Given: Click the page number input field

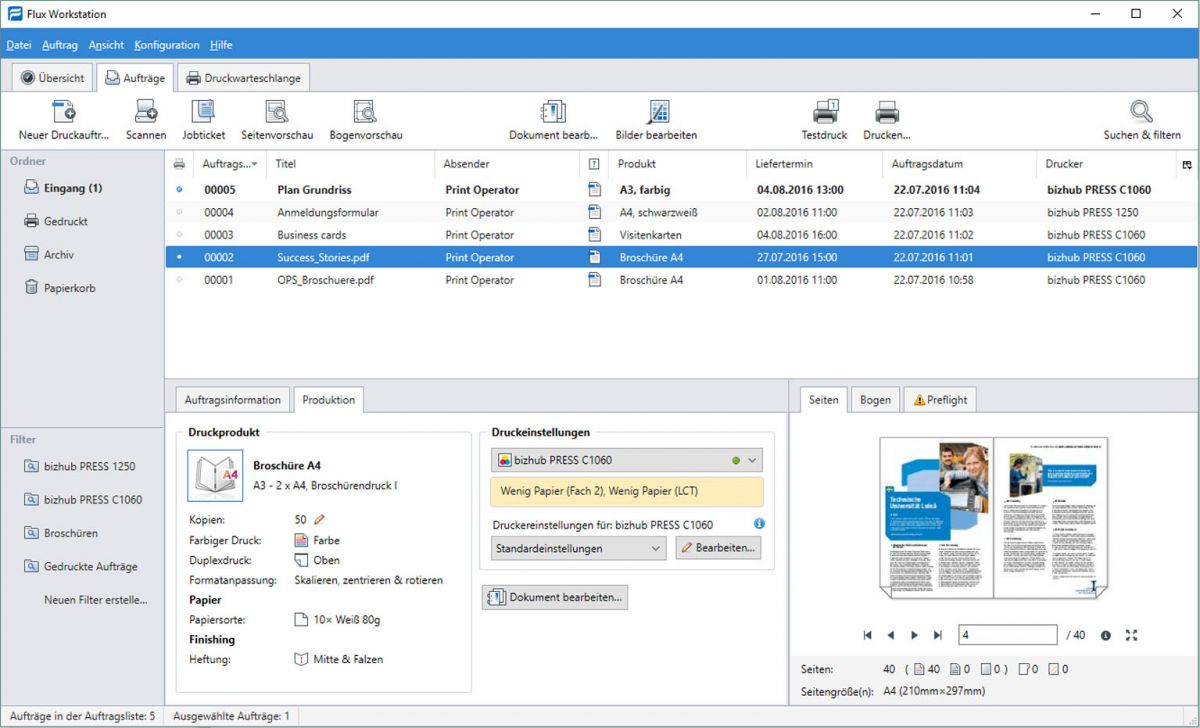Looking at the screenshot, I should pyautogui.click(x=1007, y=635).
